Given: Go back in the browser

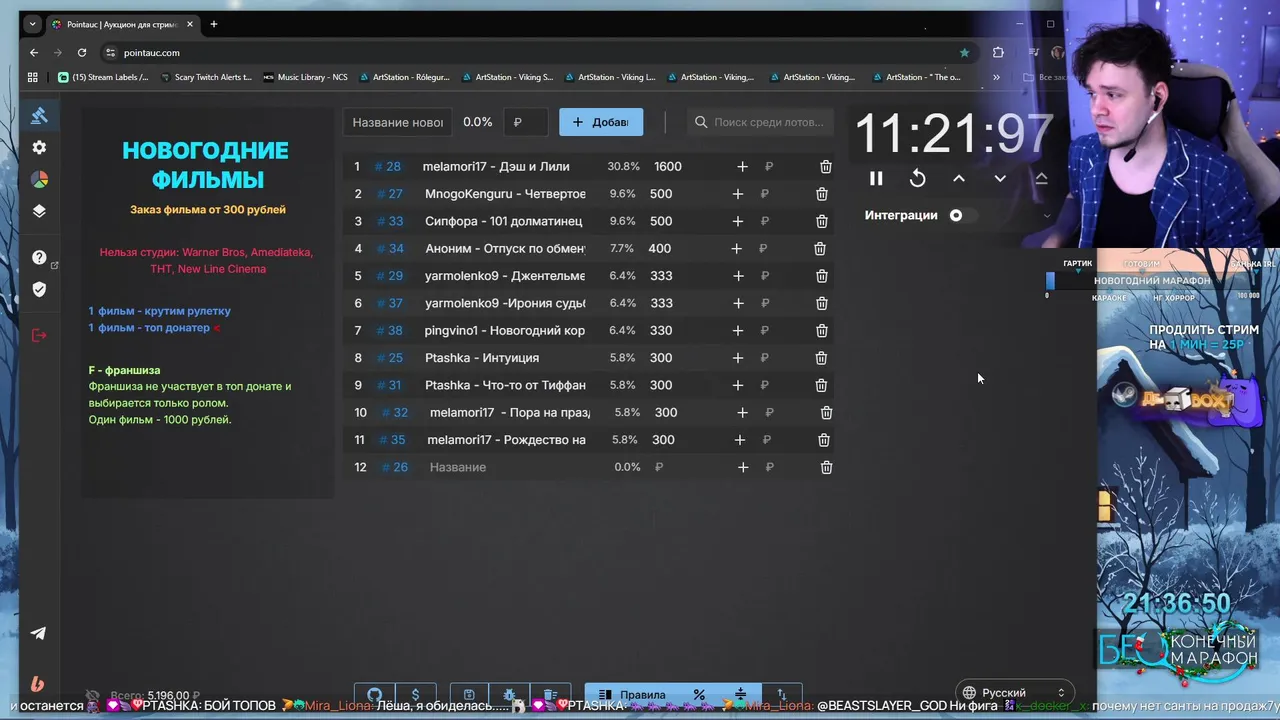Looking at the screenshot, I should 34,53.
